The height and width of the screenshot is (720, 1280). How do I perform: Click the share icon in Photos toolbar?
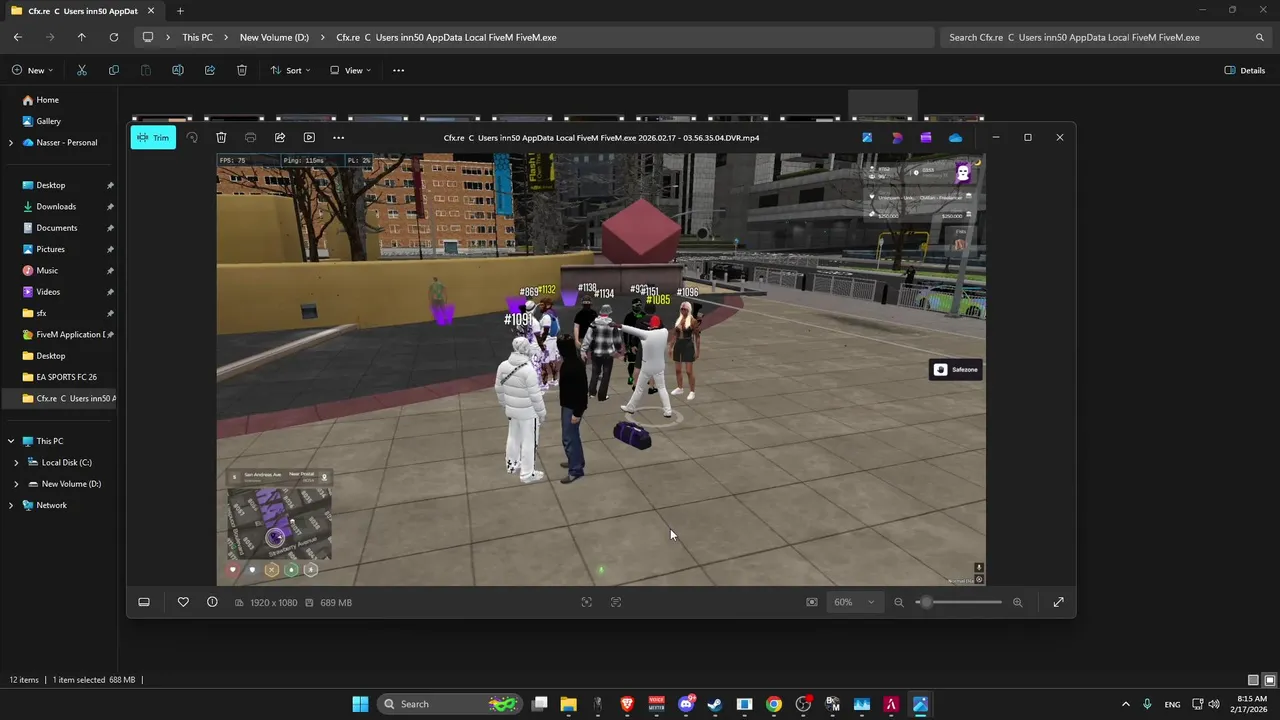[280, 137]
